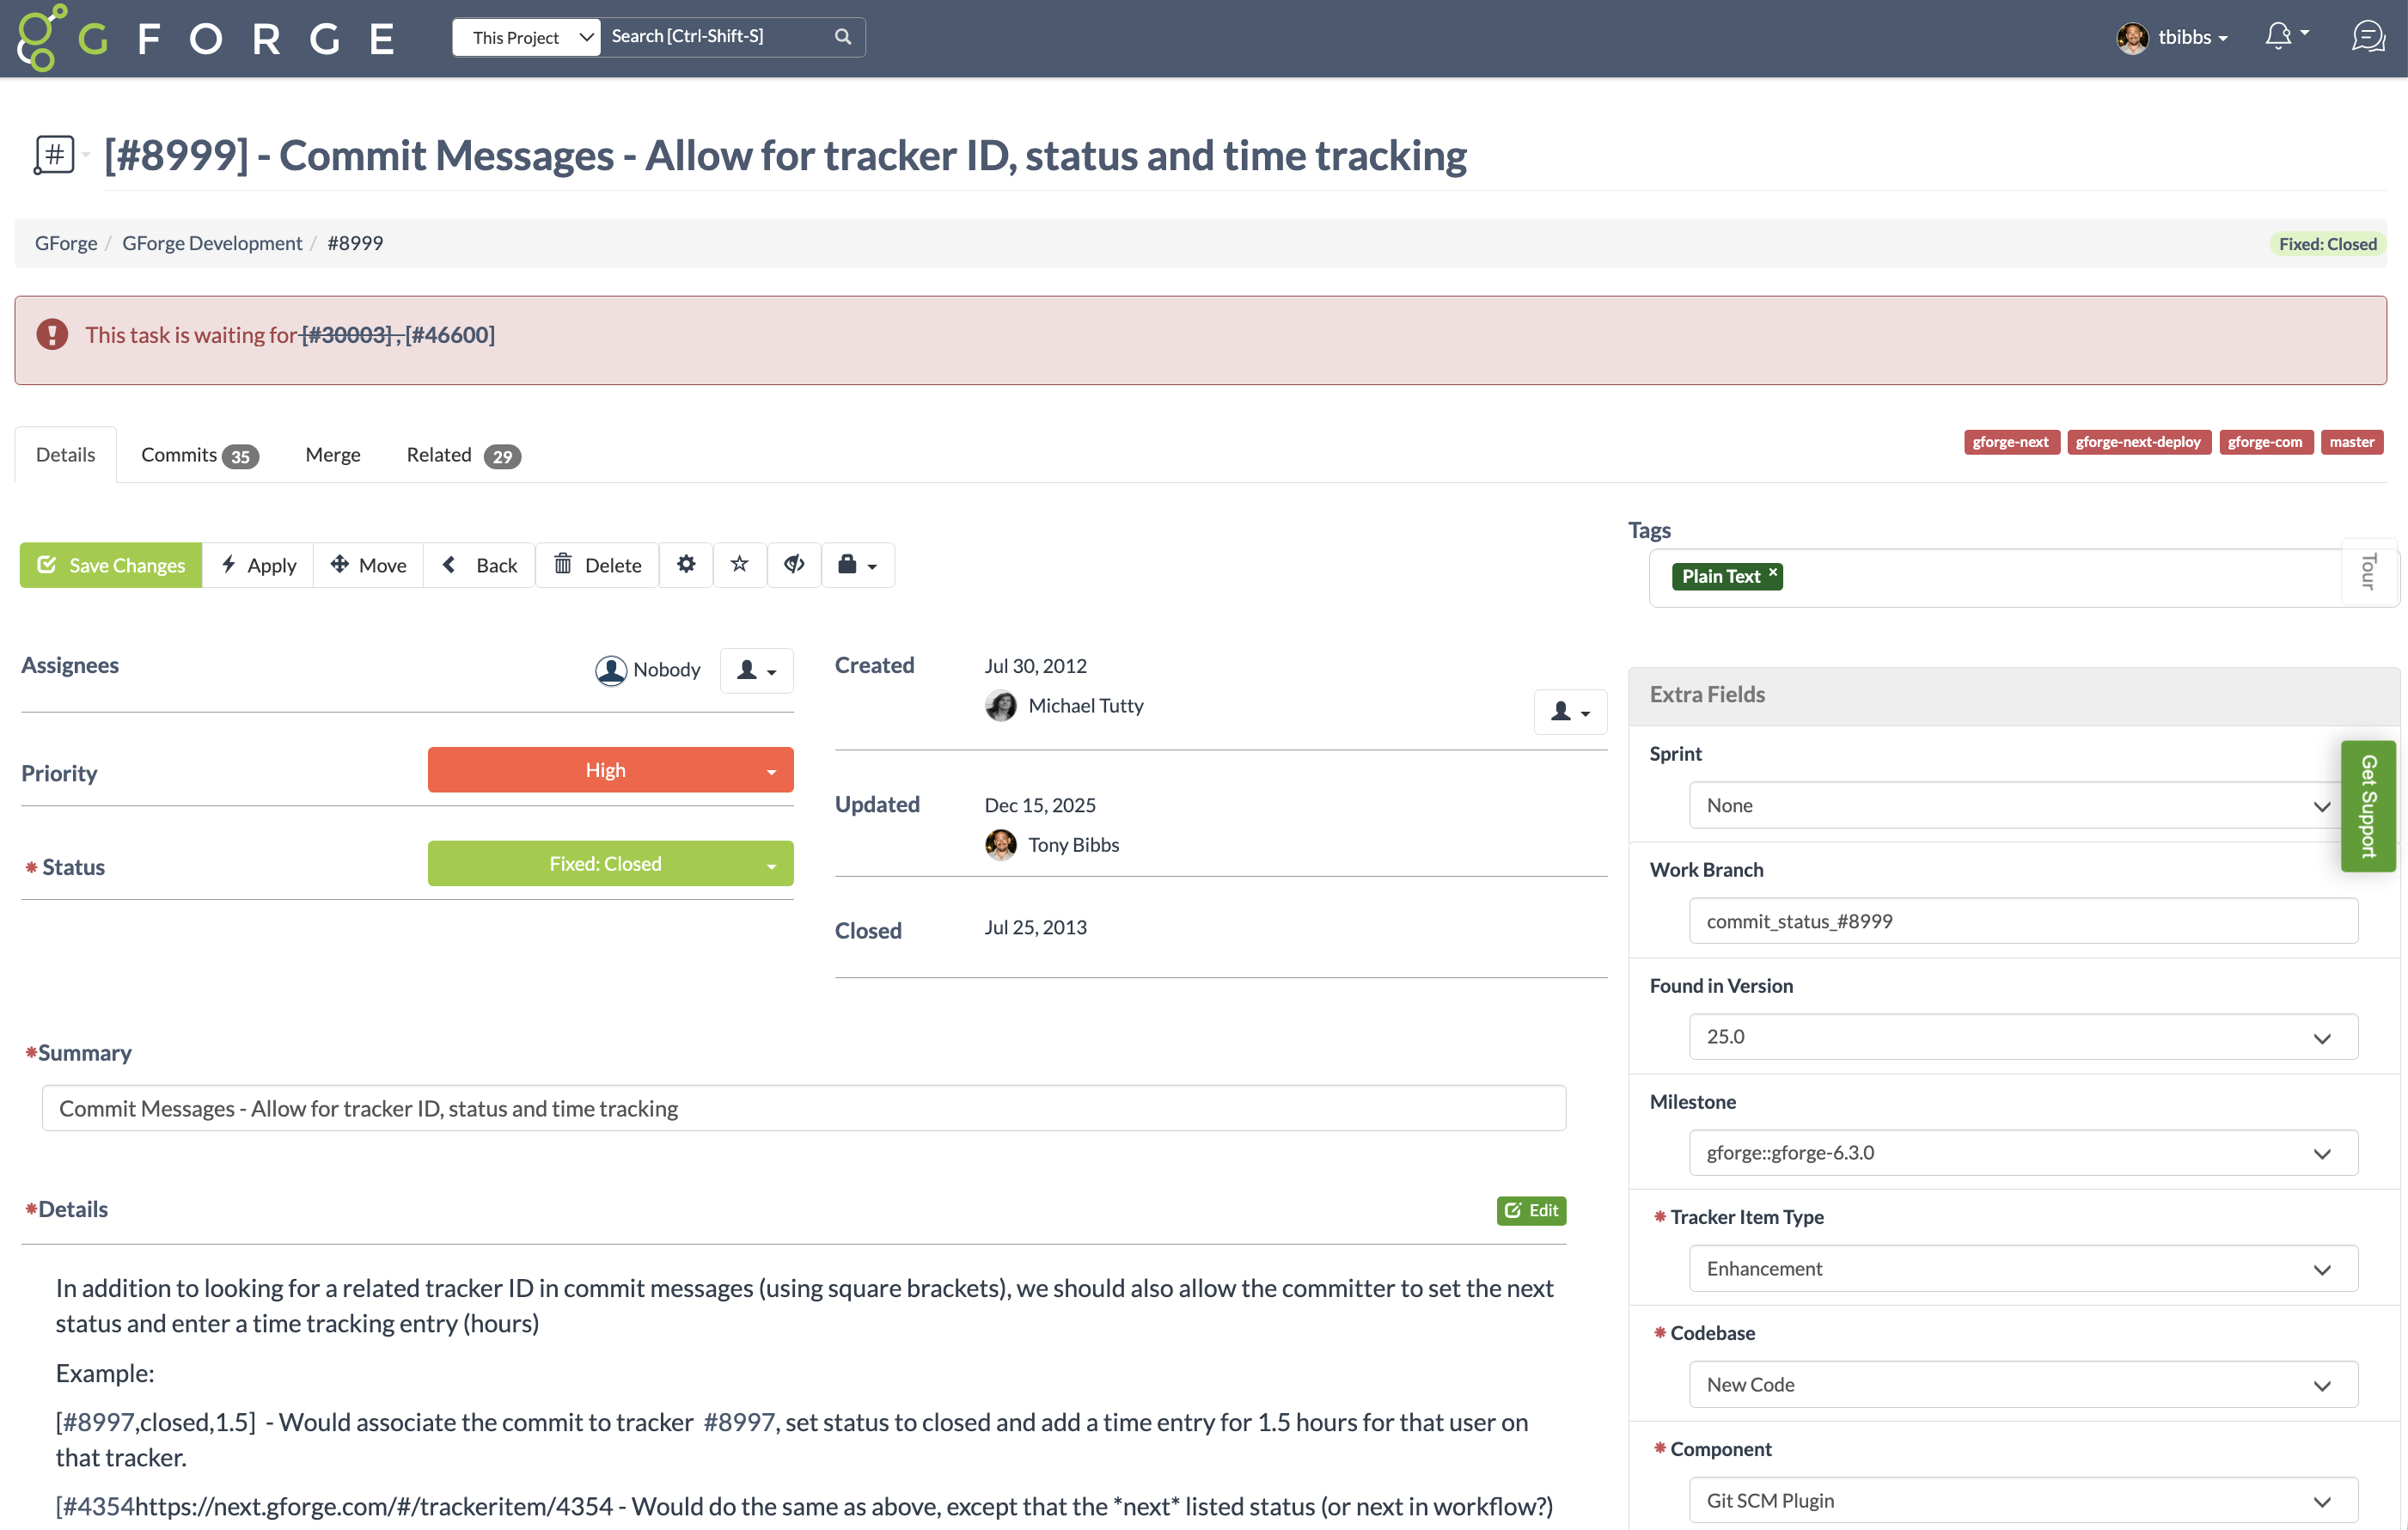
Task: Click the Delete trash button
Action: [x=597, y=565]
